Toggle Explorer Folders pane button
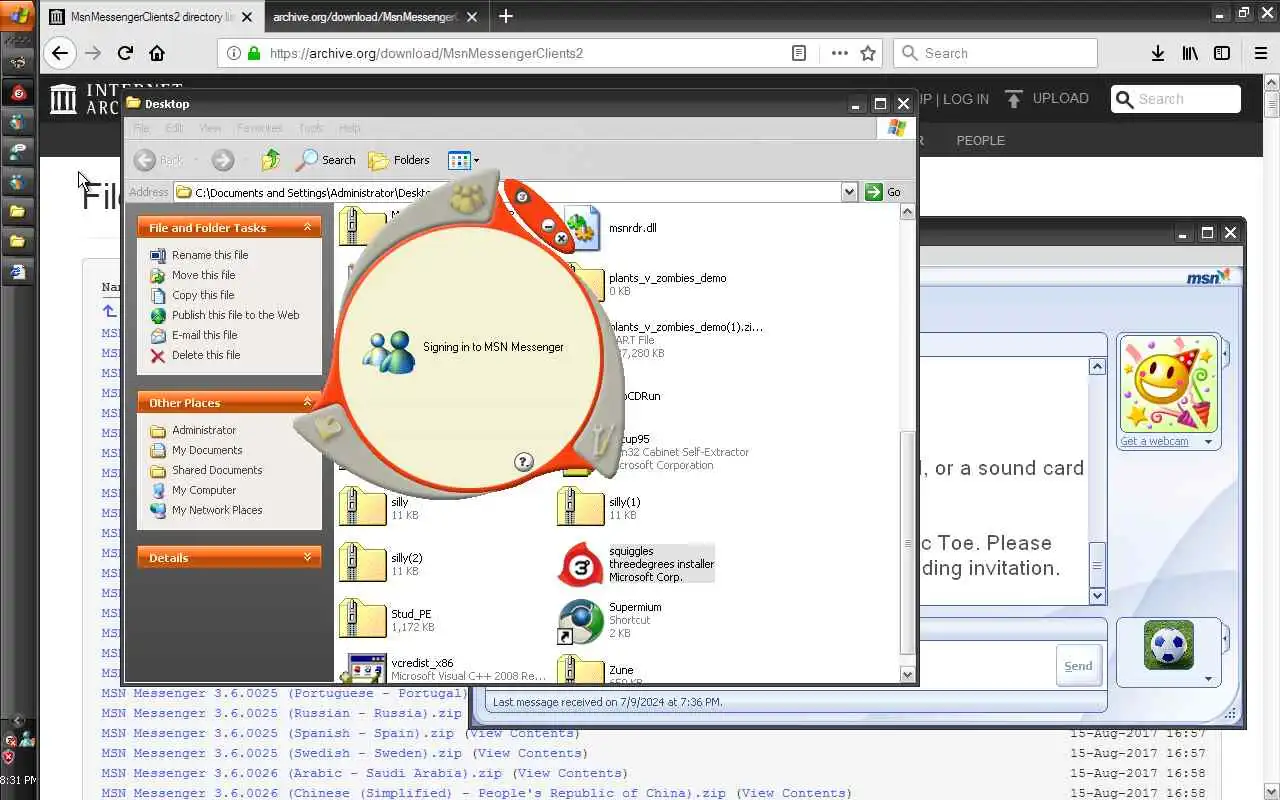This screenshot has width=1280, height=800. [x=399, y=160]
